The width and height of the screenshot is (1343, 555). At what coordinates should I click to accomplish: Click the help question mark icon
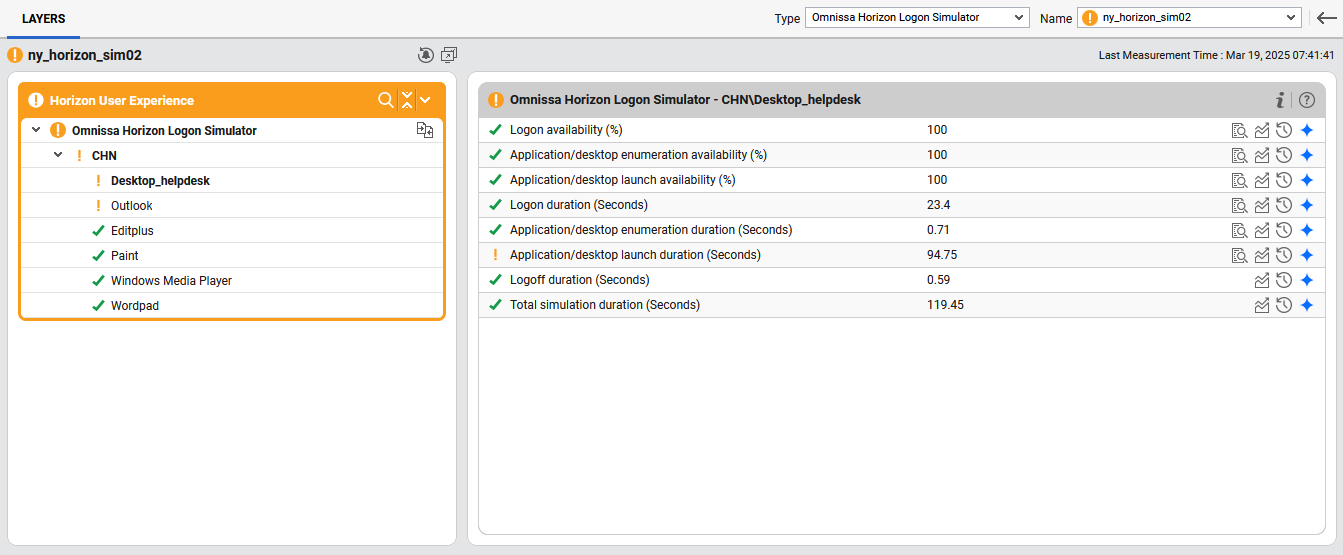1307,100
